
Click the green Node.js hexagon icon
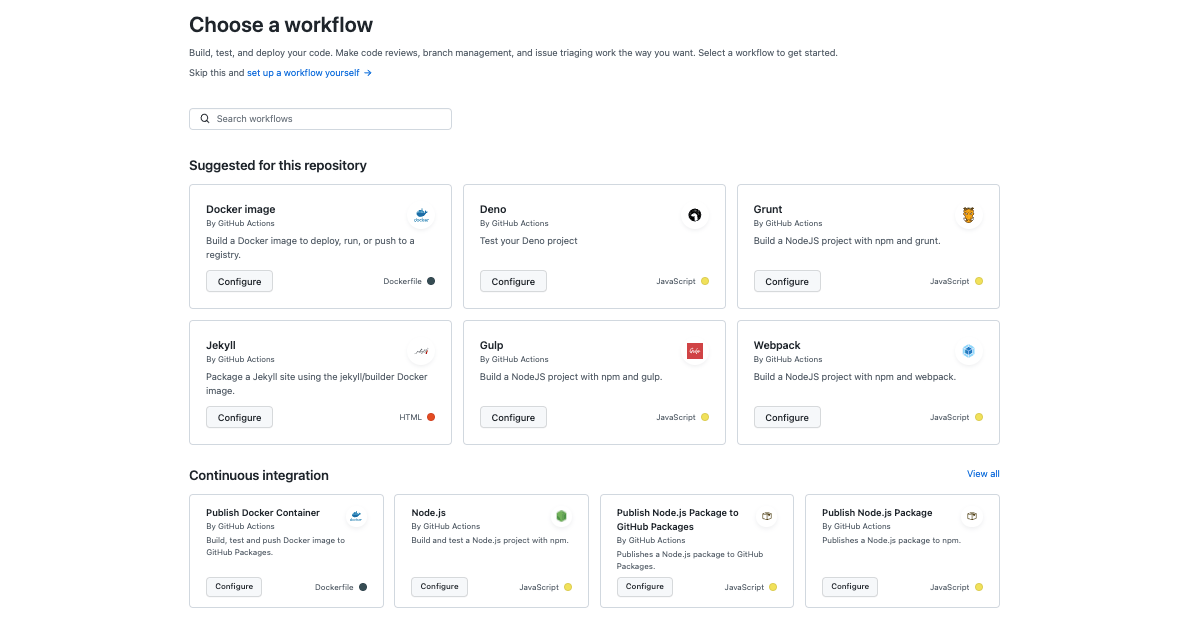pyautogui.click(x=561, y=517)
